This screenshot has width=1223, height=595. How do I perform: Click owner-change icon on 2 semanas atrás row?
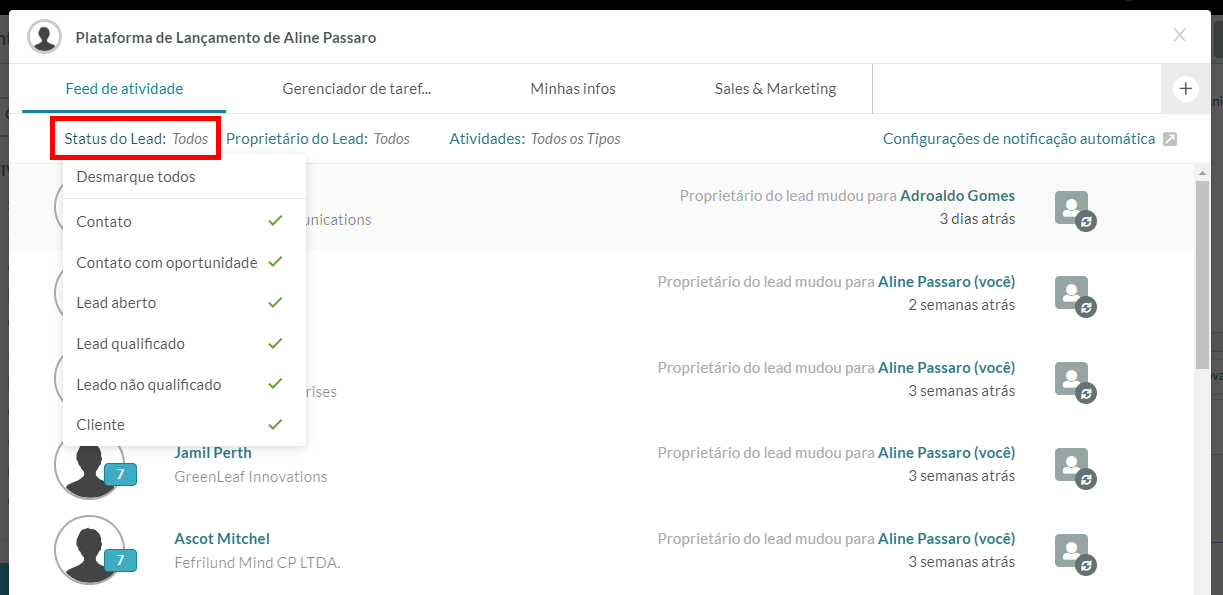click(x=1075, y=296)
